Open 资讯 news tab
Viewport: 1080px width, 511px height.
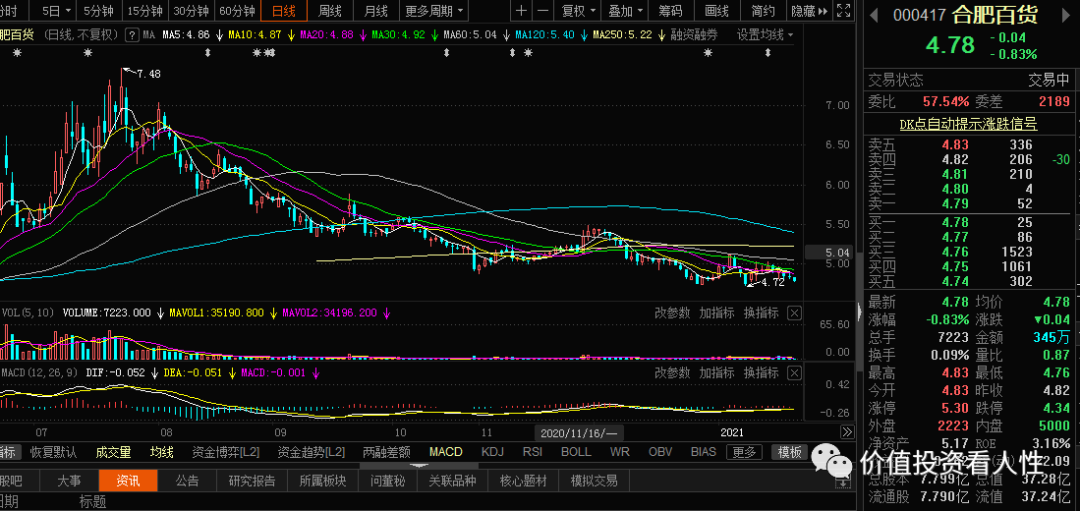(128, 481)
